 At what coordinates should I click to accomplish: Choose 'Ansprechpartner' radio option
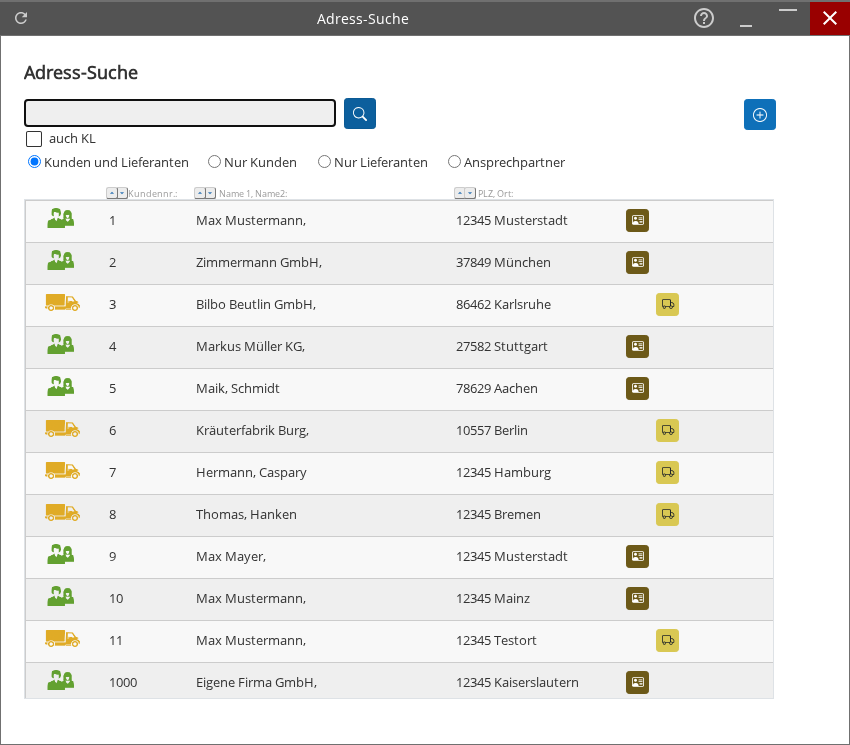(x=454, y=162)
